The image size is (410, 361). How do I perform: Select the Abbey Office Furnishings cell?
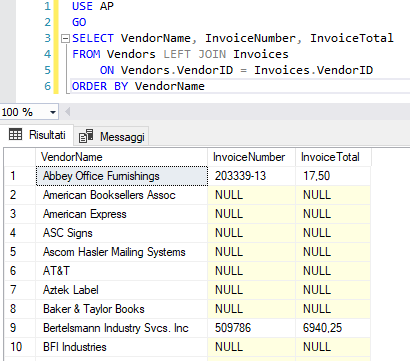tap(122, 176)
